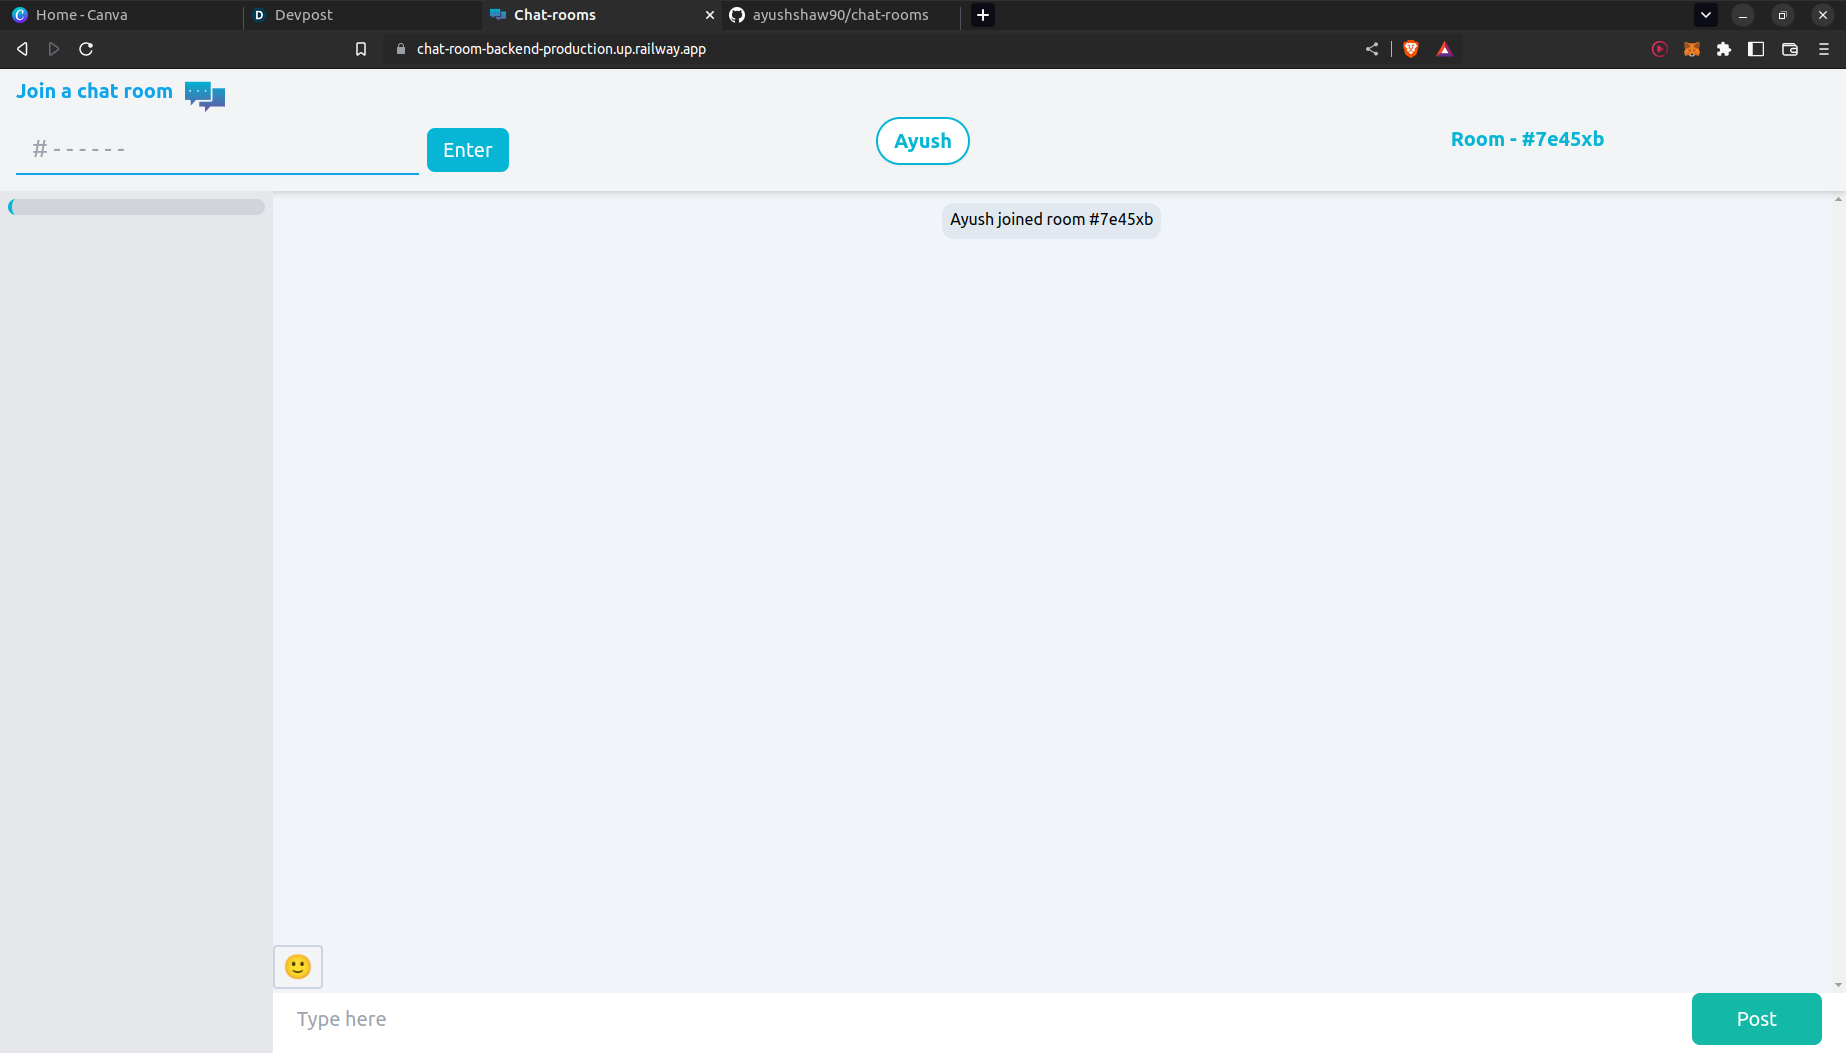Click the Ayush joined room notification
The height and width of the screenshot is (1053, 1846).
(x=1051, y=220)
